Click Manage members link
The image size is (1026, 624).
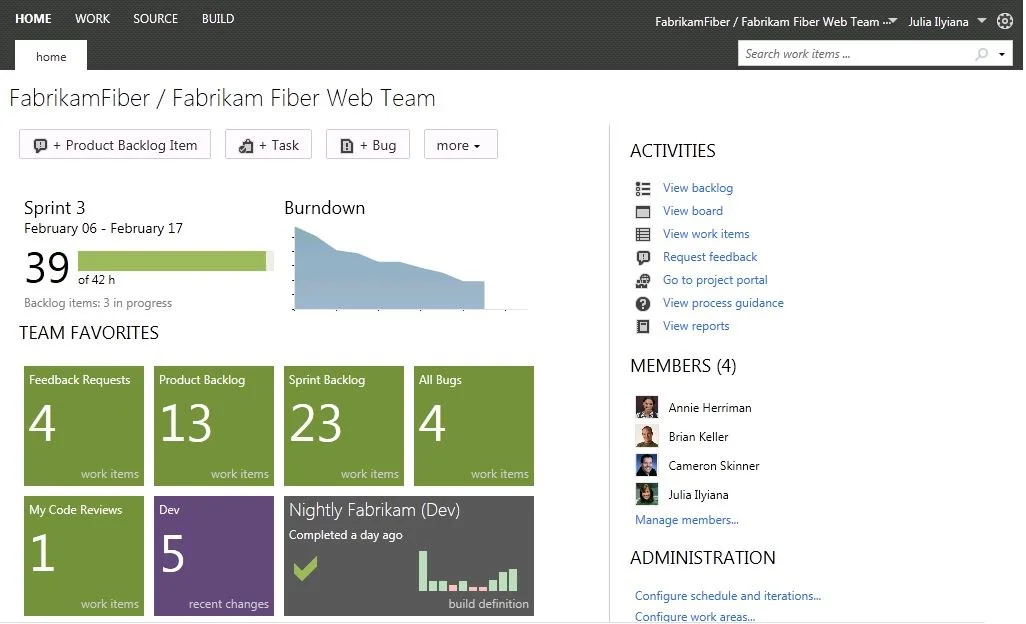tap(686, 520)
